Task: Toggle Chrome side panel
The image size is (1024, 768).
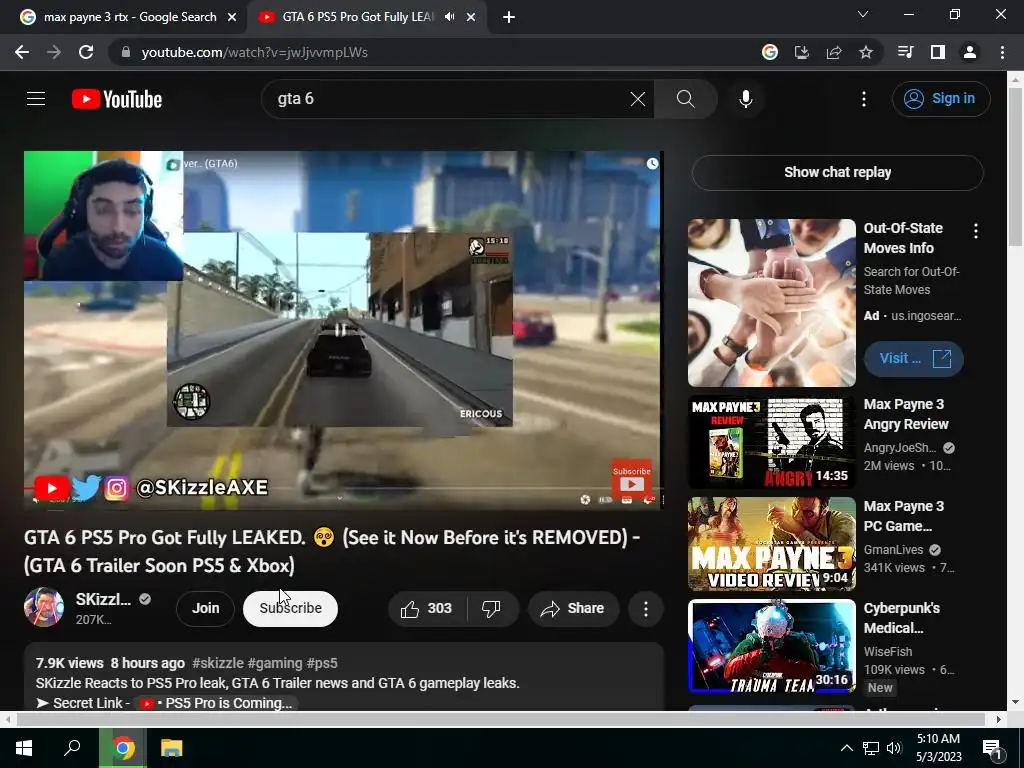Action: (938, 52)
